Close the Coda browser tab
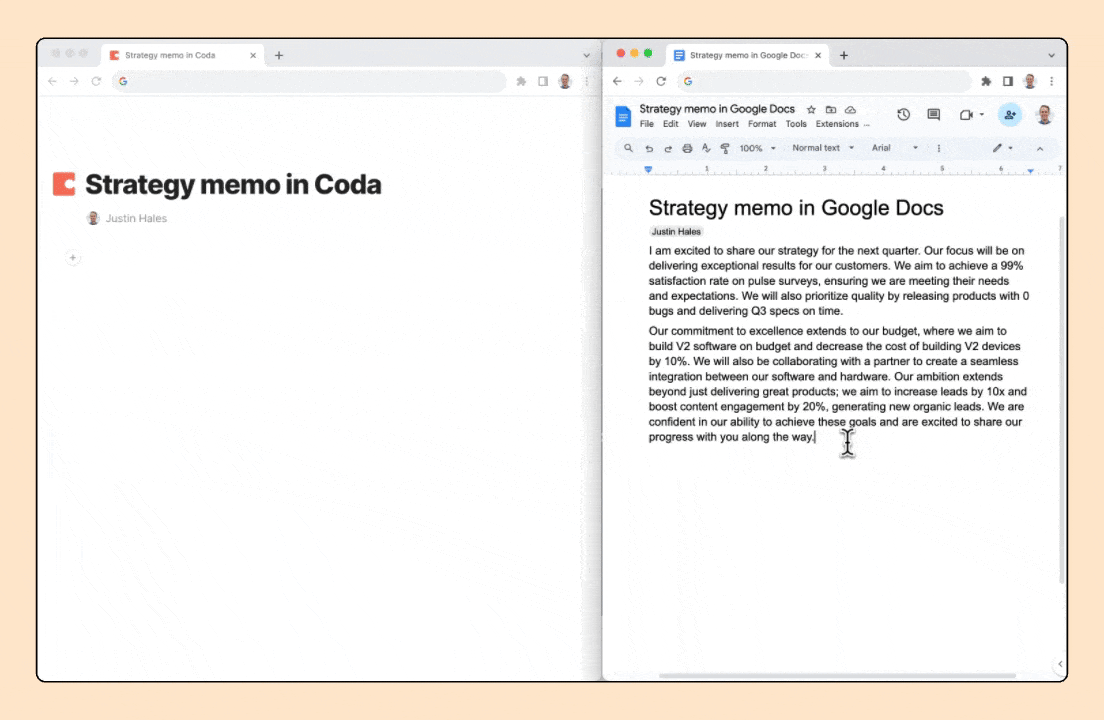The width and height of the screenshot is (1104, 720). point(253,55)
